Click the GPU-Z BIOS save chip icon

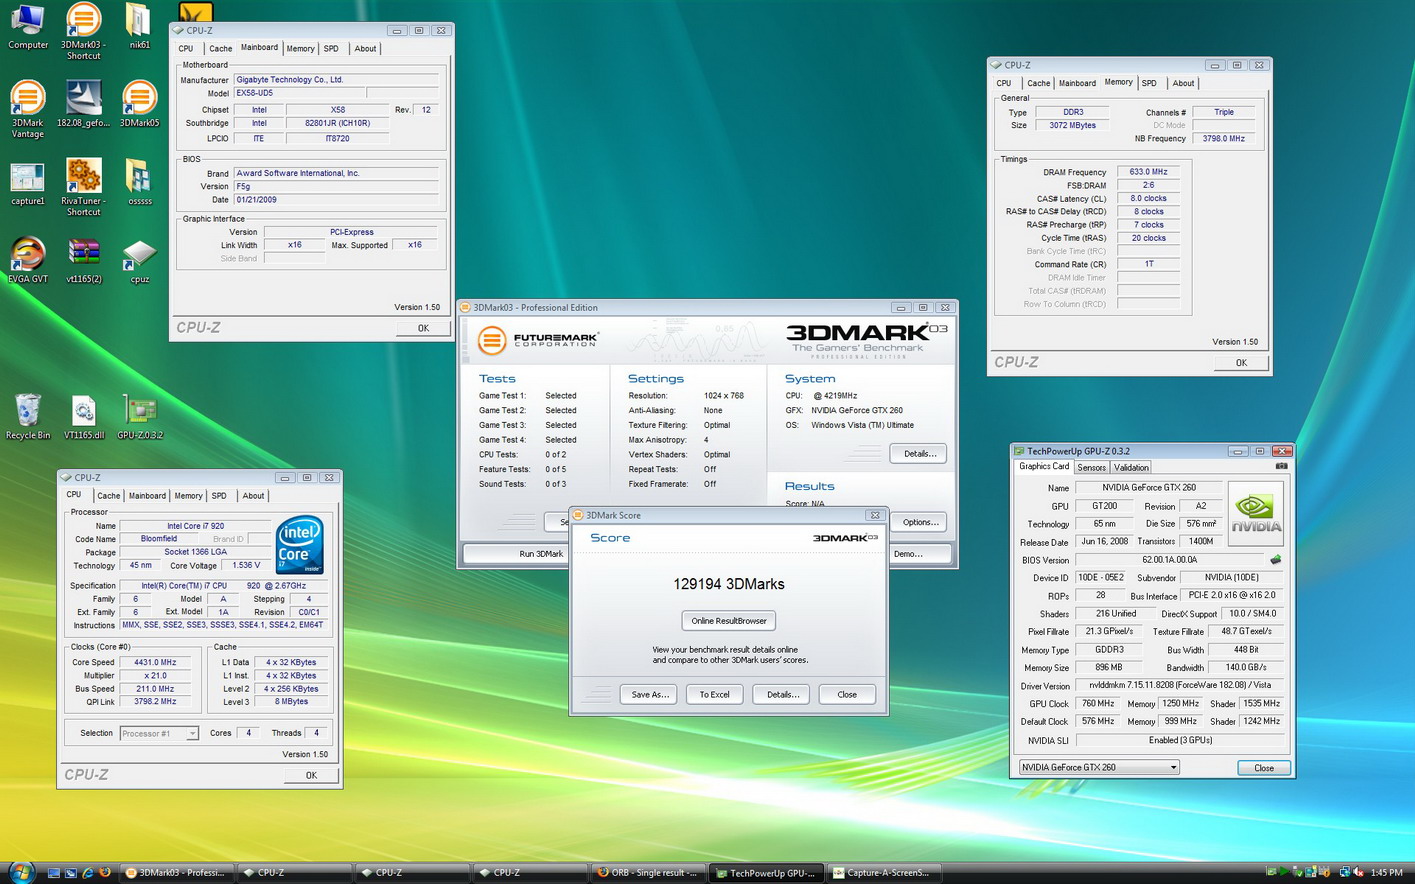(1275, 560)
